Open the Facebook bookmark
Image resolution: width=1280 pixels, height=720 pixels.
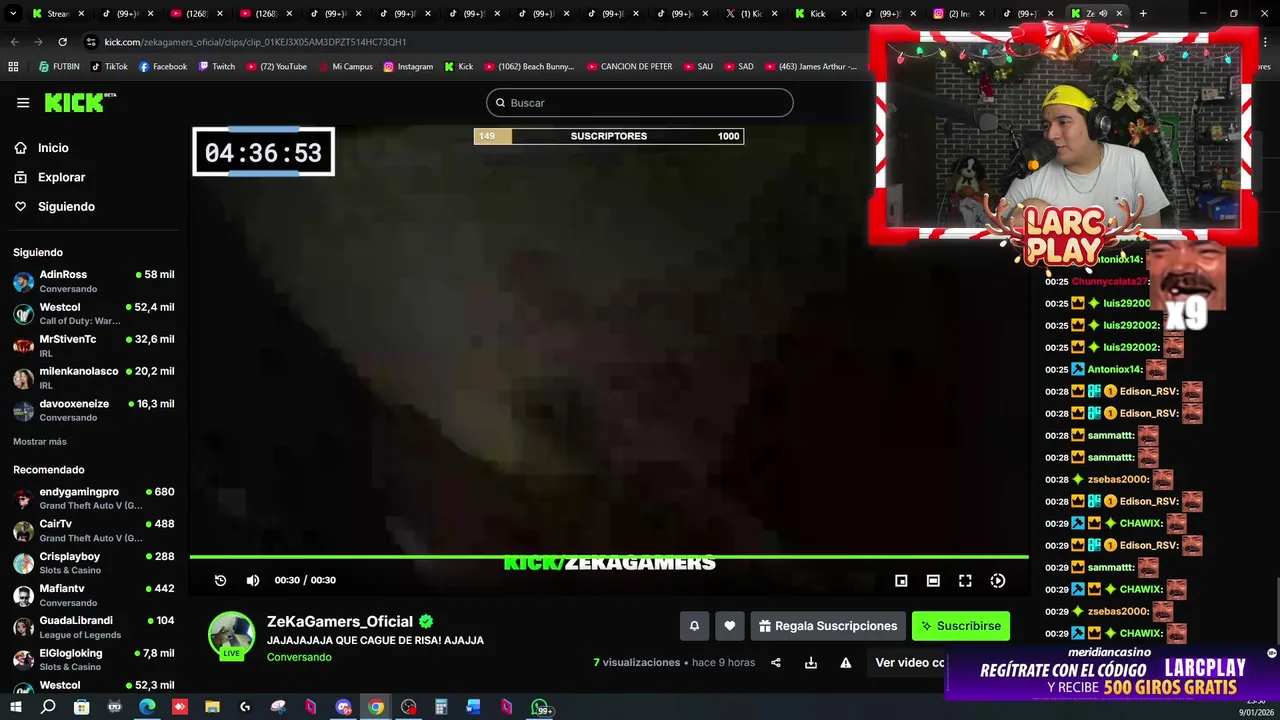pos(163,66)
